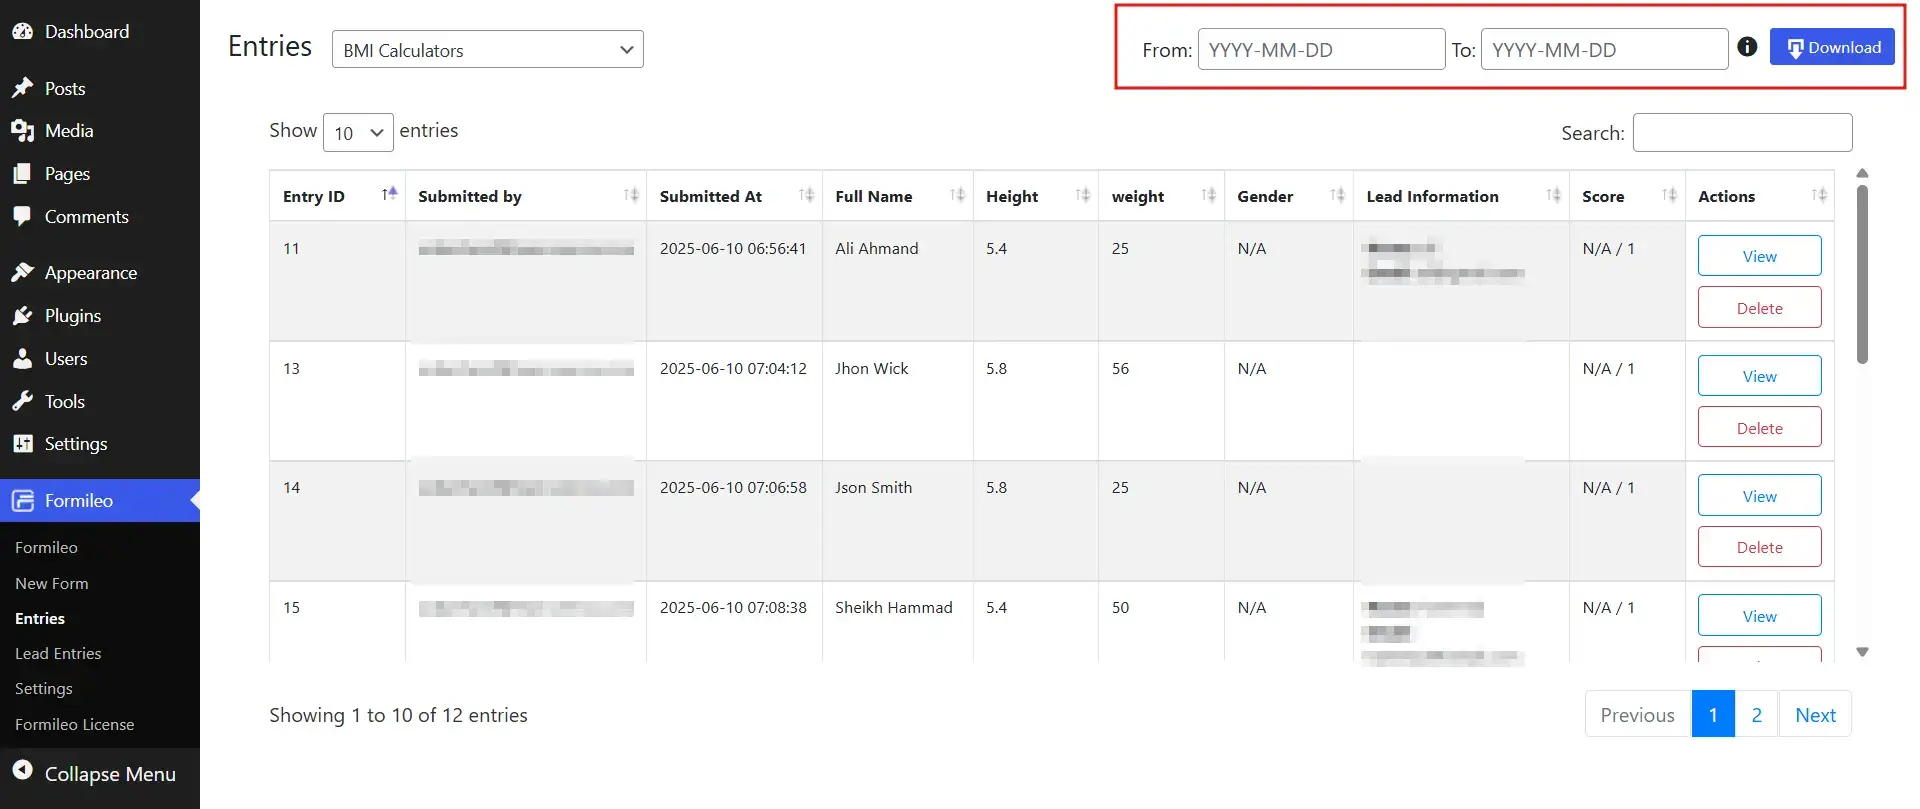Click the Dashboard gauge icon
Image resolution: width=1920 pixels, height=809 pixels.
pyautogui.click(x=22, y=32)
